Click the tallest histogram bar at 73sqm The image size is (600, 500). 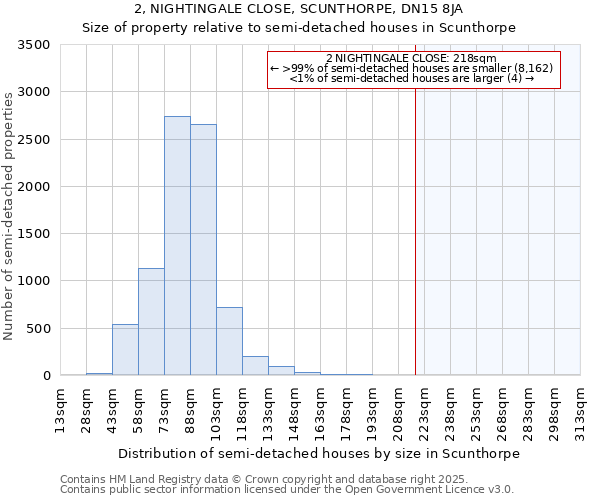pyautogui.click(x=177, y=246)
